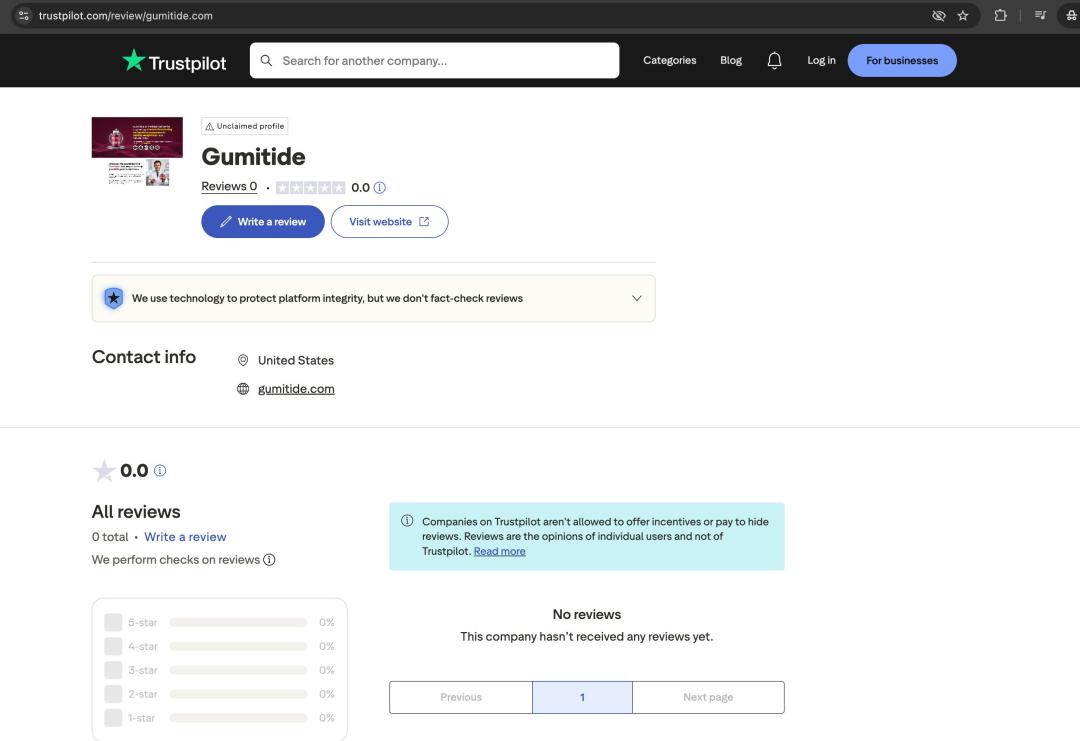Click the 'No reviews' heading
The width and height of the screenshot is (1080, 741).
587,614
